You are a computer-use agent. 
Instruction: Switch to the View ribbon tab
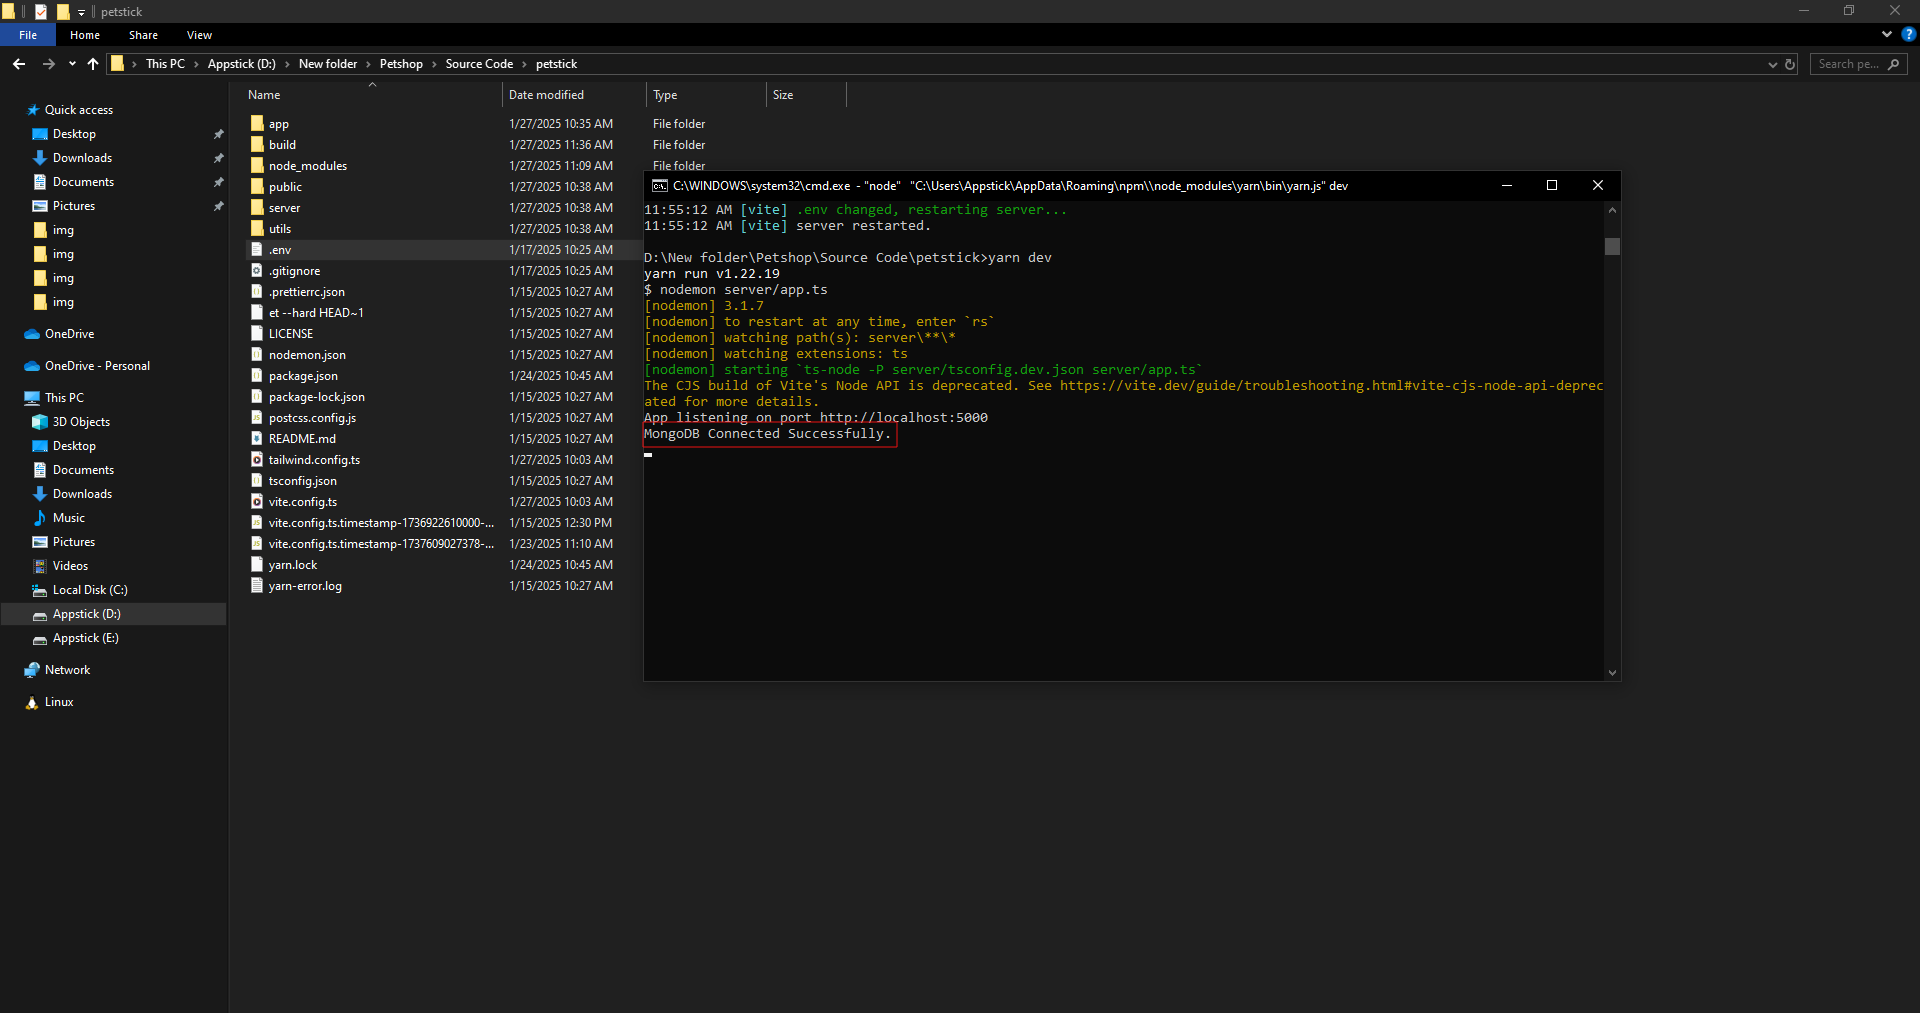(x=199, y=35)
